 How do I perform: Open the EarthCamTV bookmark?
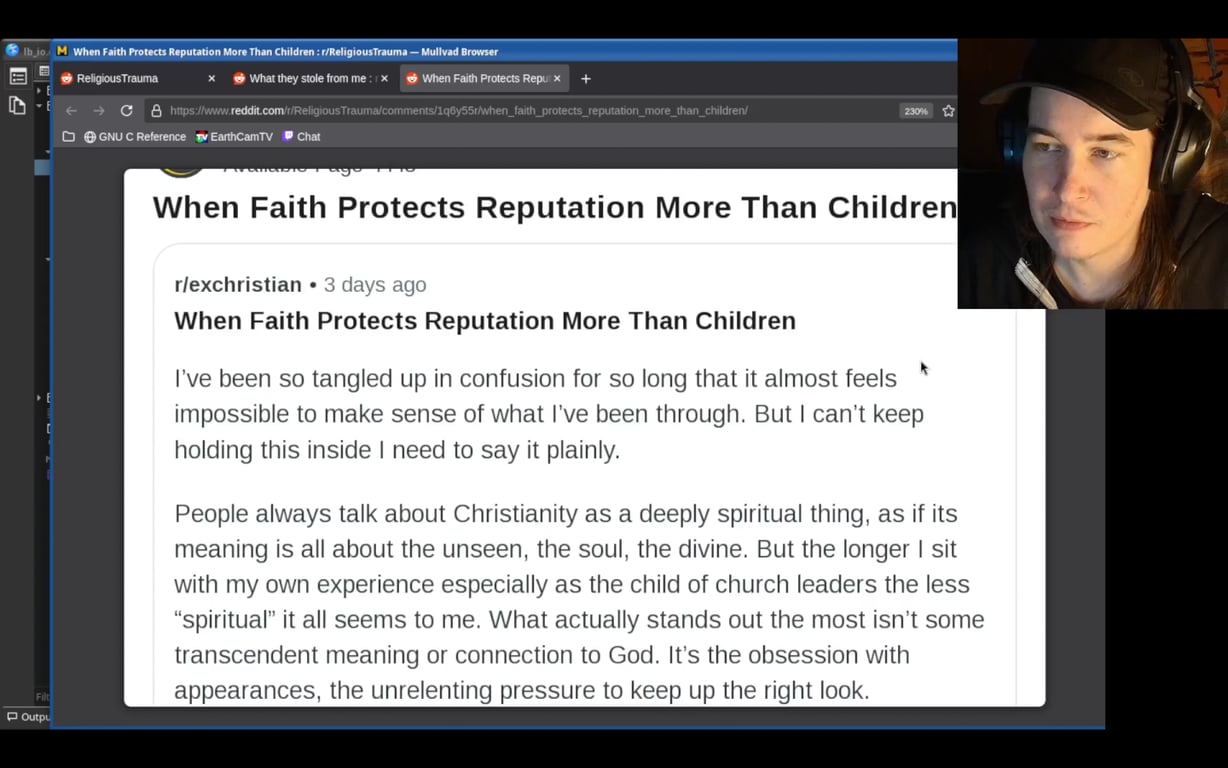pos(234,136)
